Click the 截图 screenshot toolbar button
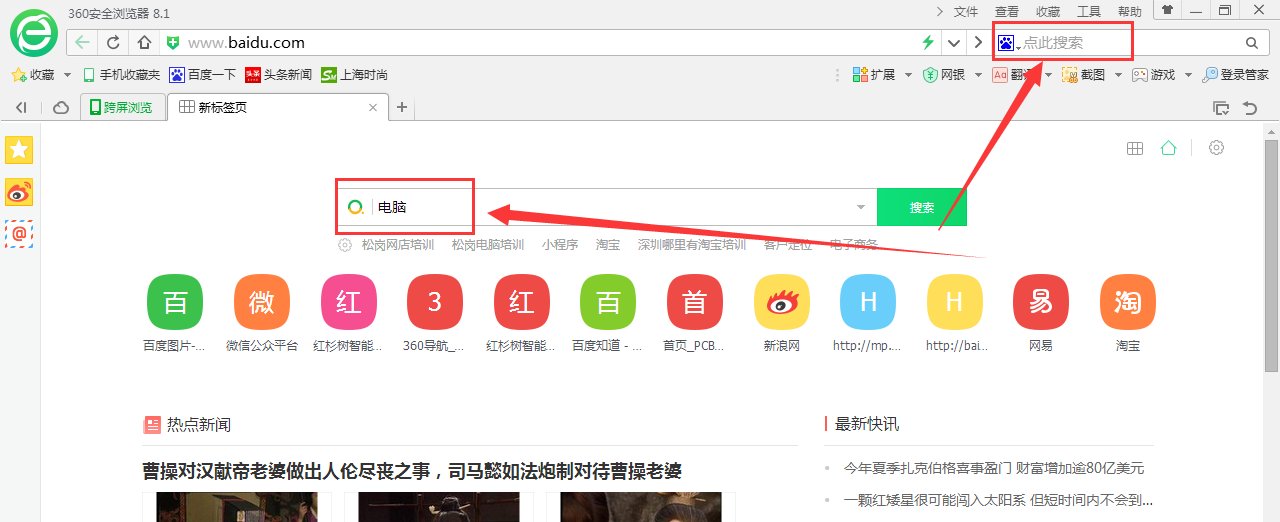This screenshot has width=1280, height=522. coord(1084,75)
